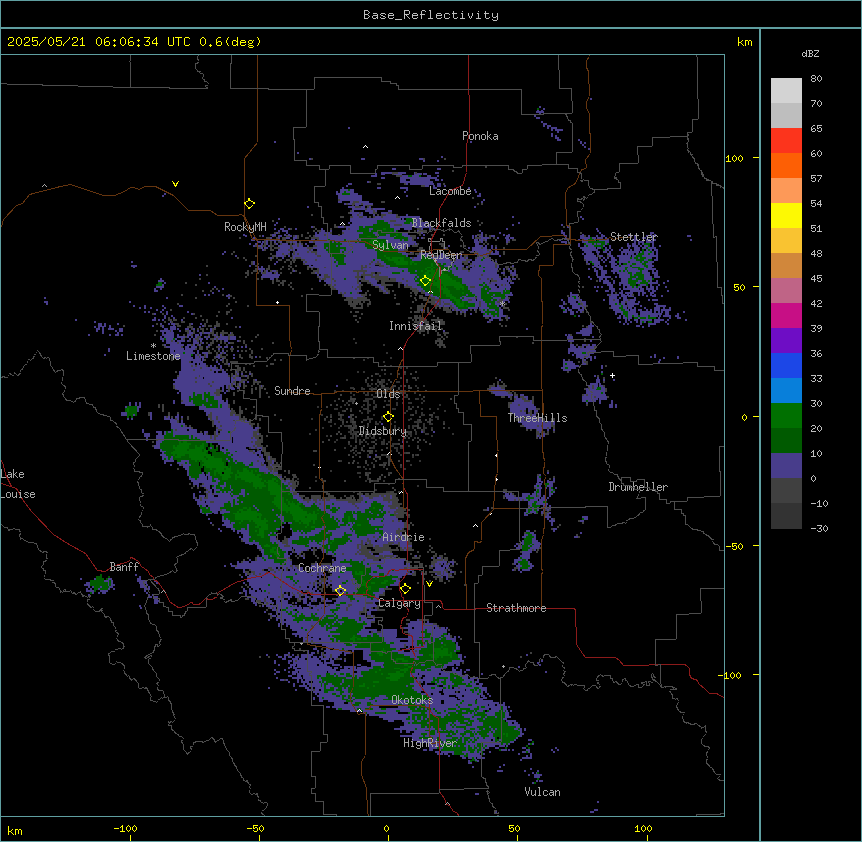Screen dimensions: 862x842
Task: Click the Stettler label
Action: point(633,237)
